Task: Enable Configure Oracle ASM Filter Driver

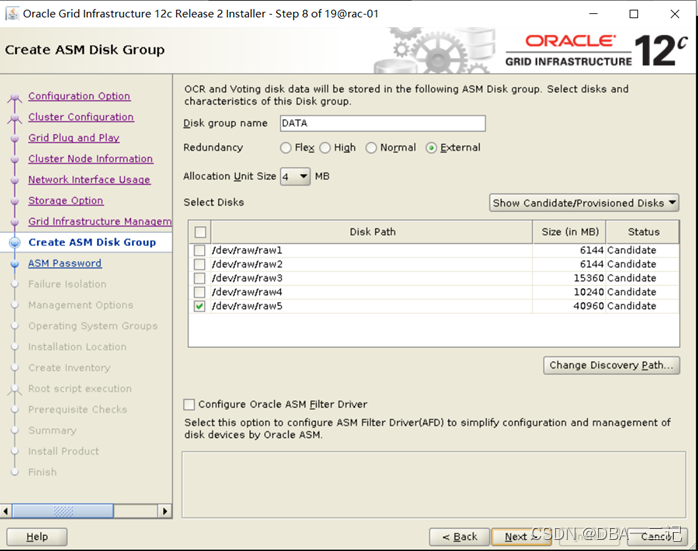Action: pyautogui.click(x=189, y=404)
